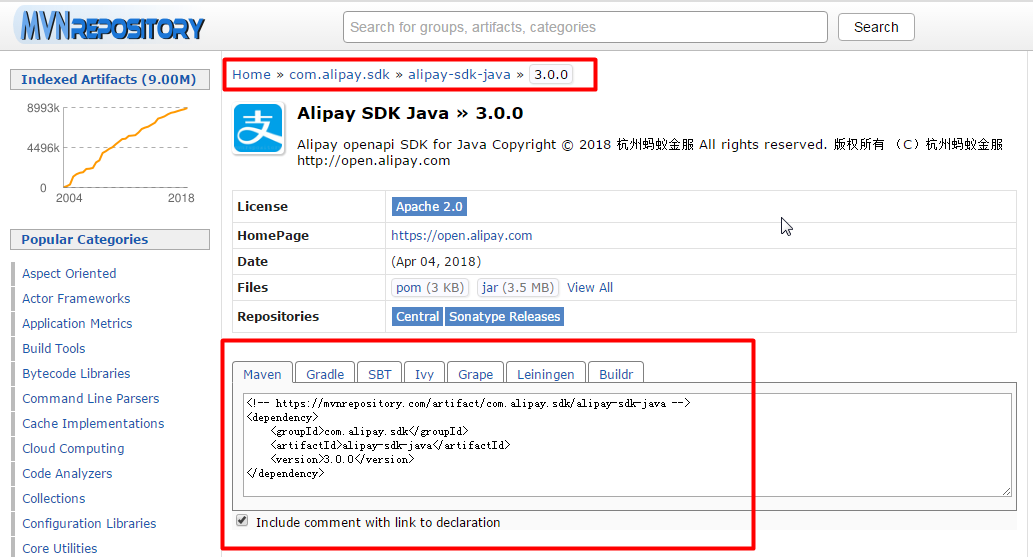
Task: Open the Configuration Libraries category
Action: 90,524
